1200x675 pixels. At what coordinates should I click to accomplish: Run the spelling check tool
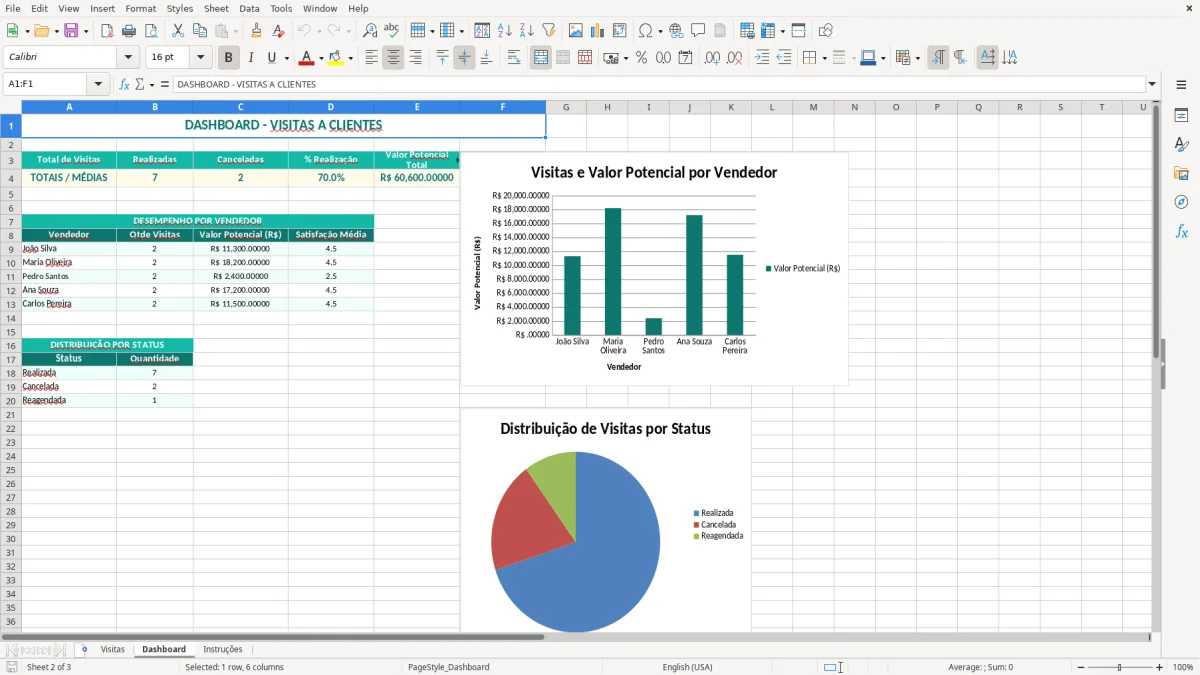[x=391, y=31]
